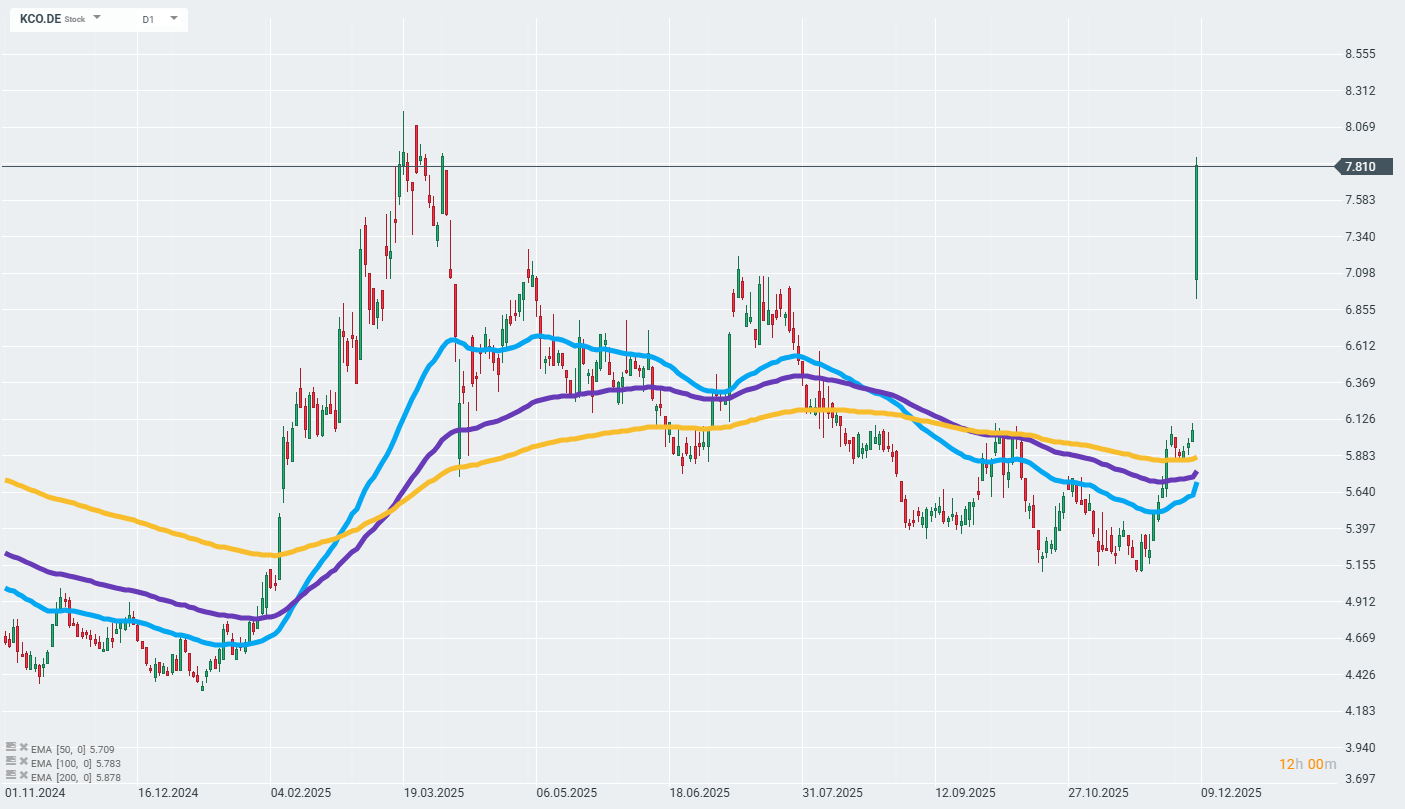This screenshot has height=809, width=1405.
Task: Click the 3.940 price axis label
Action: (x=1361, y=748)
